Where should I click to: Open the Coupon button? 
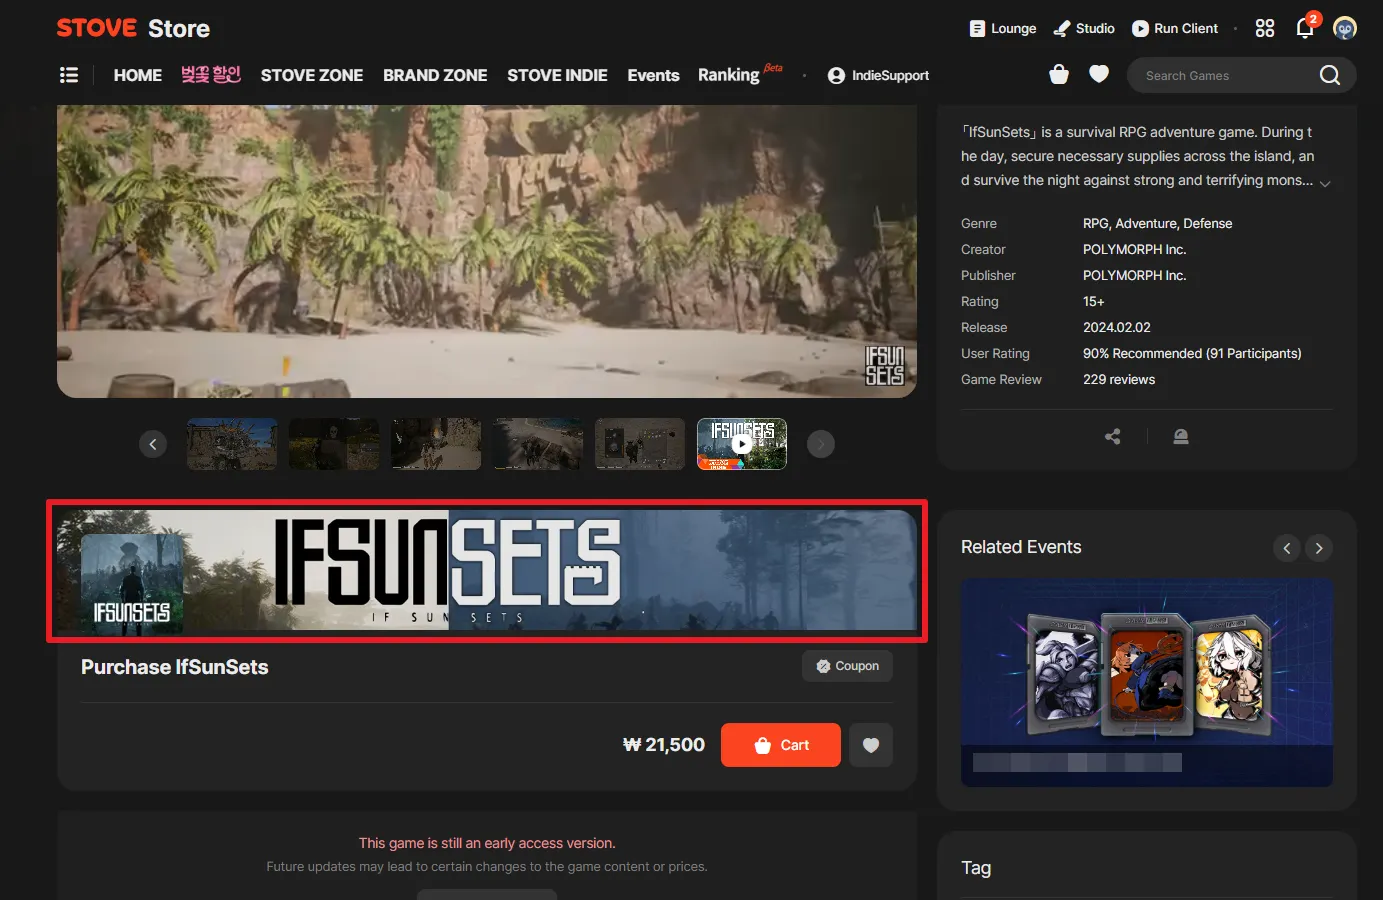(x=847, y=666)
